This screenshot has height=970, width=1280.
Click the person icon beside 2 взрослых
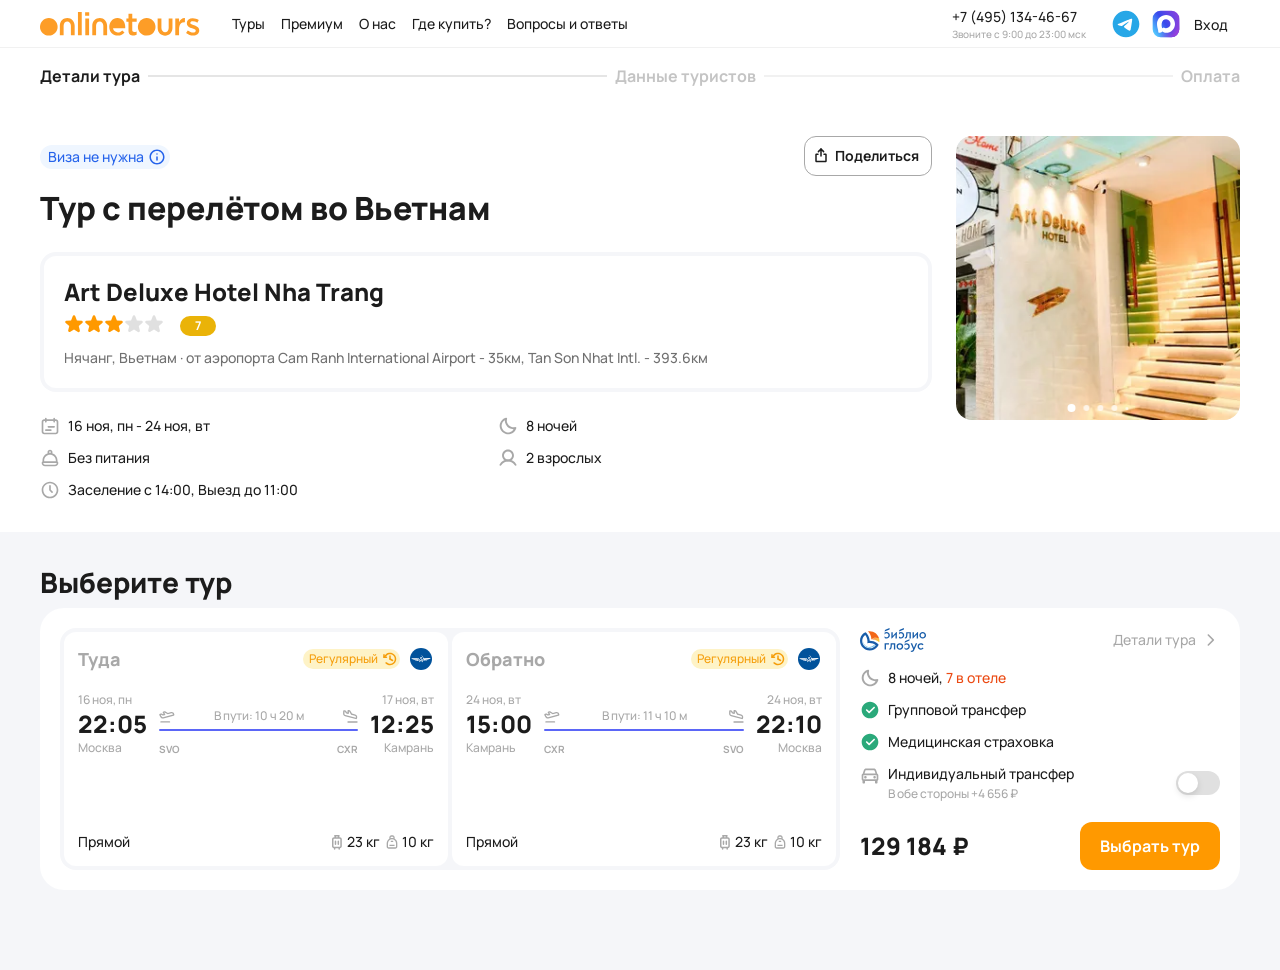pyautogui.click(x=508, y=458)
